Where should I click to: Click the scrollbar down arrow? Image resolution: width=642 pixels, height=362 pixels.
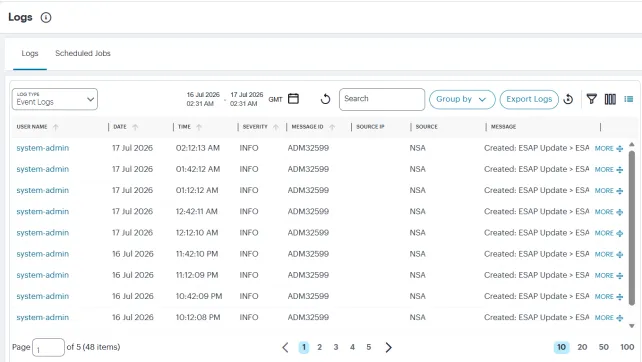click(x=632, y=326)
